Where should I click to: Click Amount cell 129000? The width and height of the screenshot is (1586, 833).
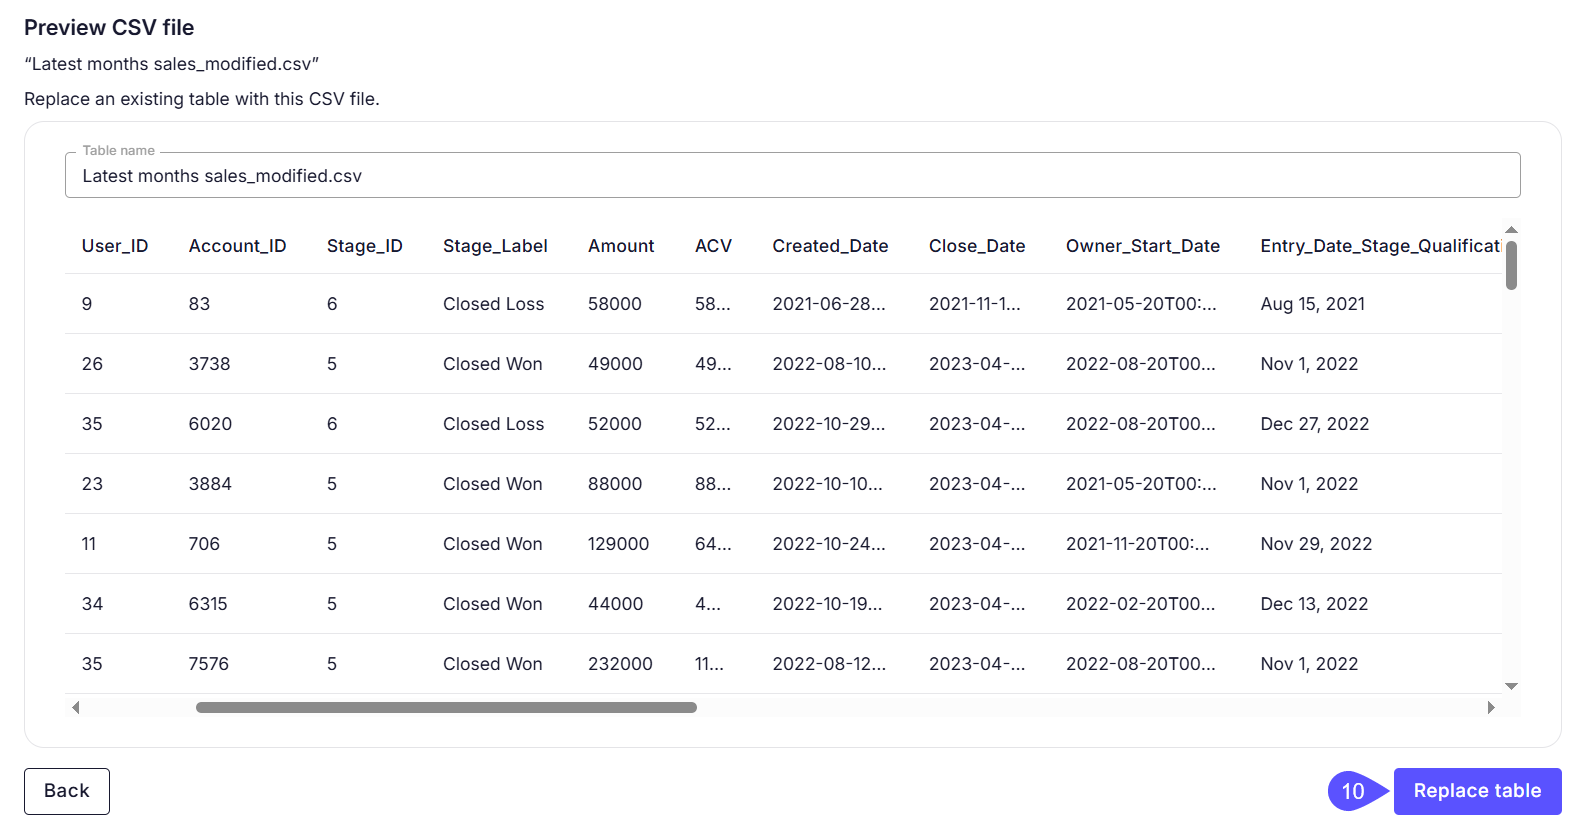[619, 544]
